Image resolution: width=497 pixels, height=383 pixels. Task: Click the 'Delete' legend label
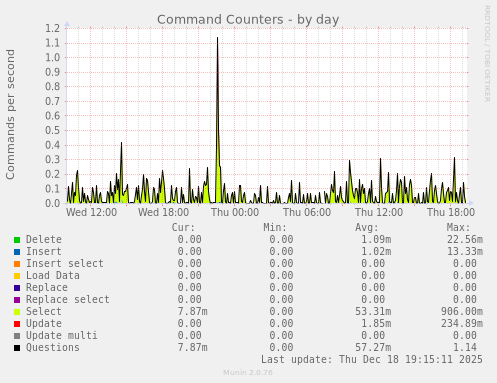tap(44, 239)
